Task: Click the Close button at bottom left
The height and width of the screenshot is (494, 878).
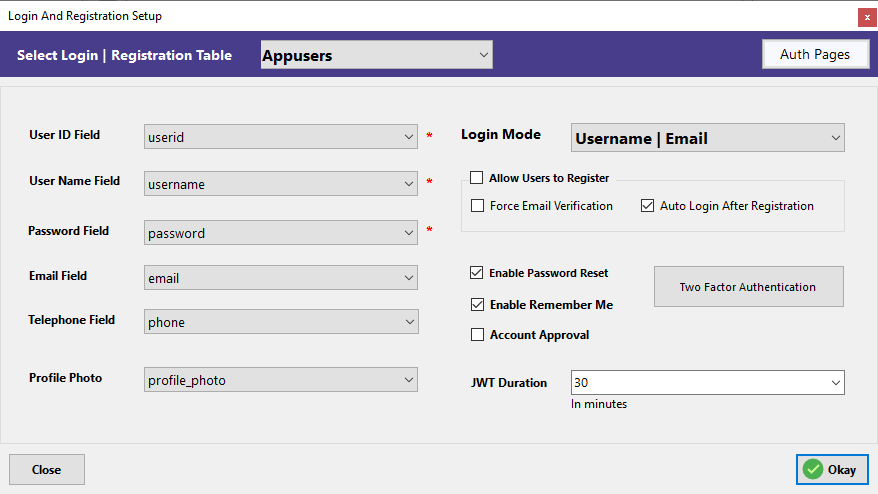Action: (47, 469)
